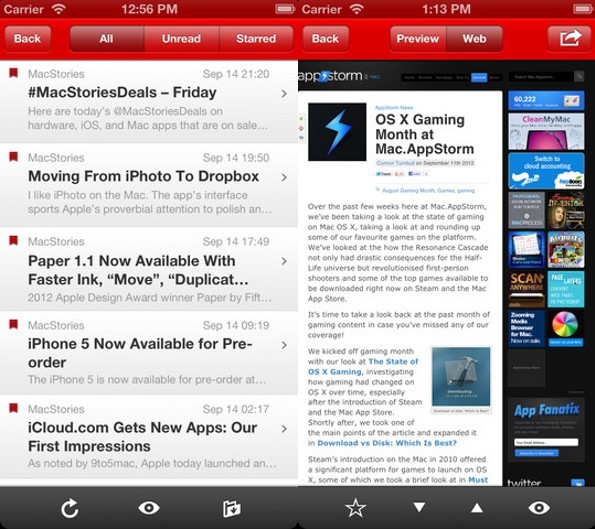The width and height of the screenshot is (595, 529).
Task: Switch to the Unread tab
Action: click(x=181, y=38)
